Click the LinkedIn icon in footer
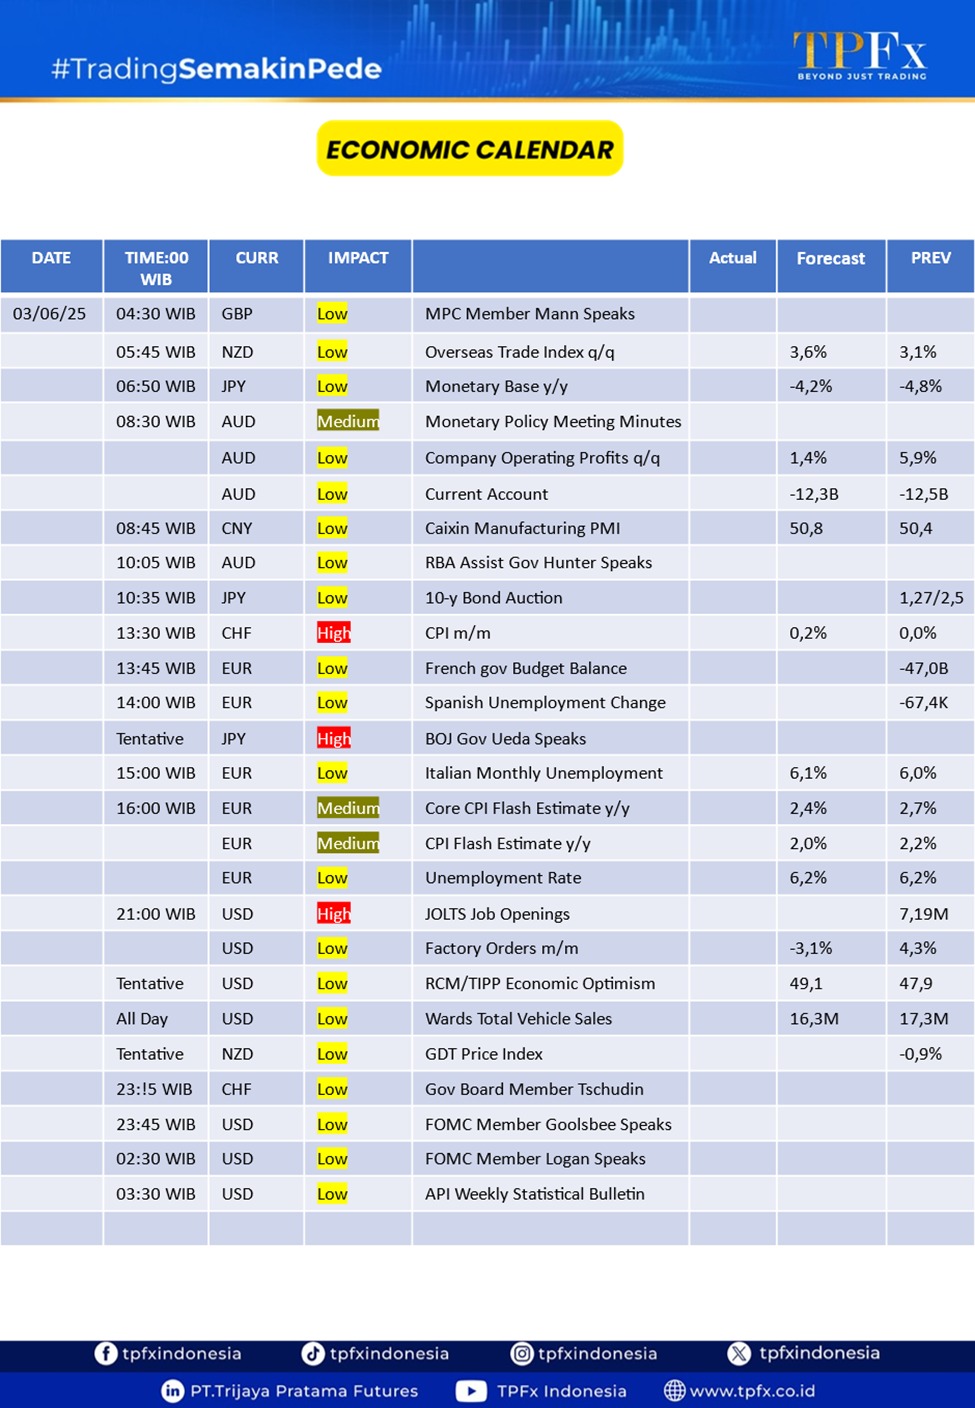The width and height of the screenshot is (975, 1408). pos(173,1391)
